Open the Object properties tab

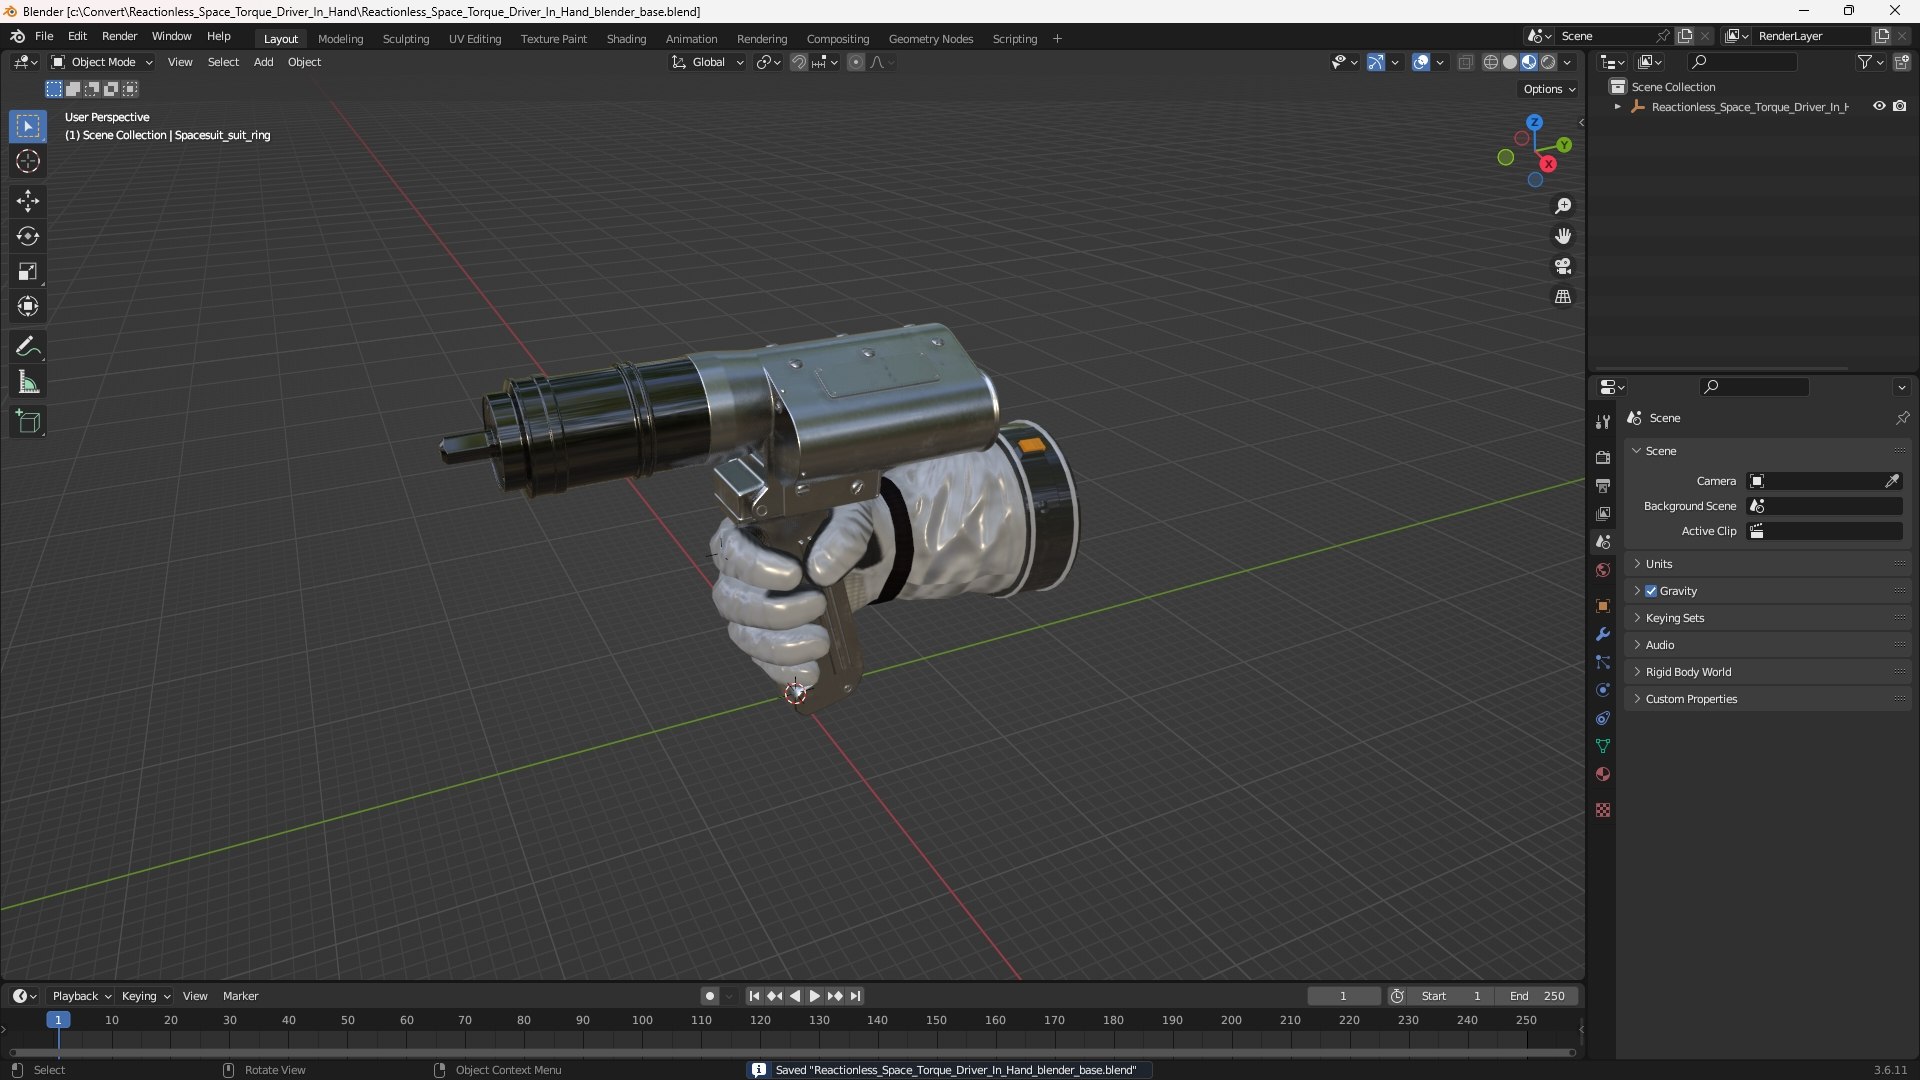point(1603,606)
